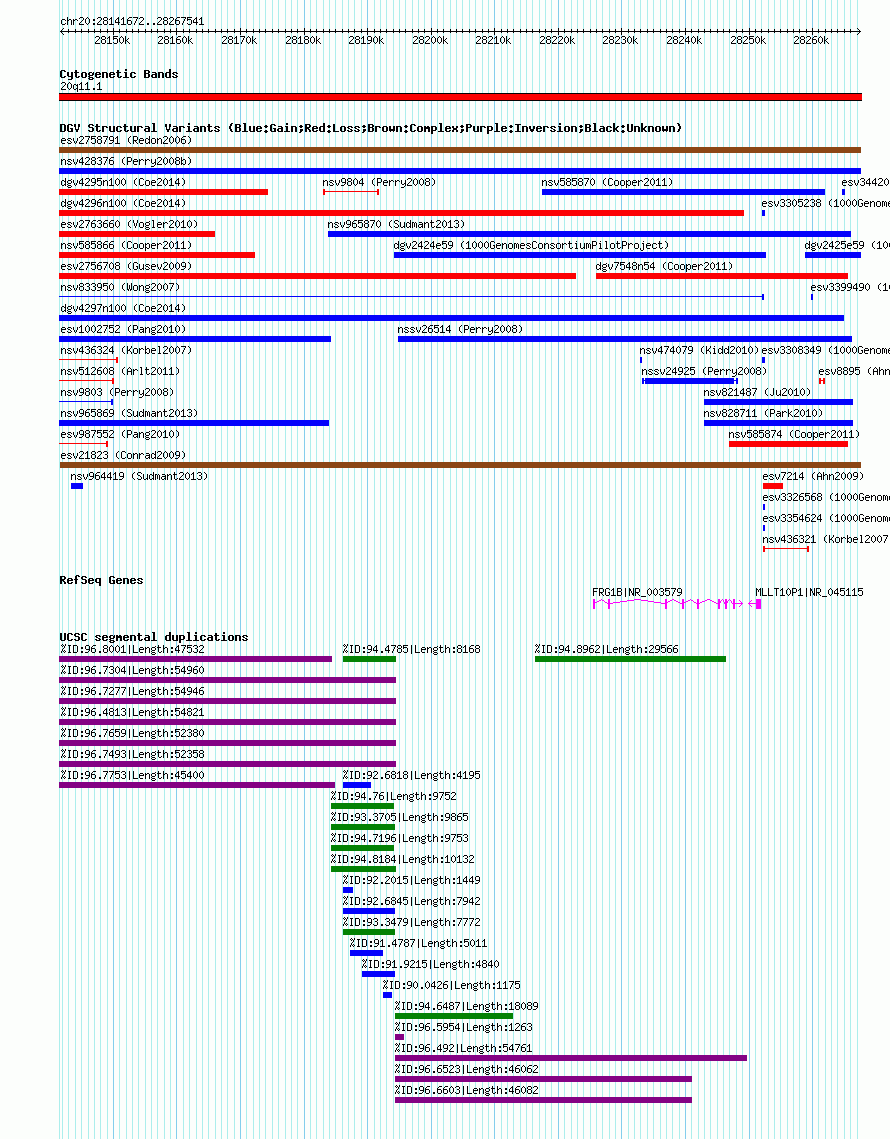Select duplication %ID:96.7304 Length:54960

tap(227, 681)
